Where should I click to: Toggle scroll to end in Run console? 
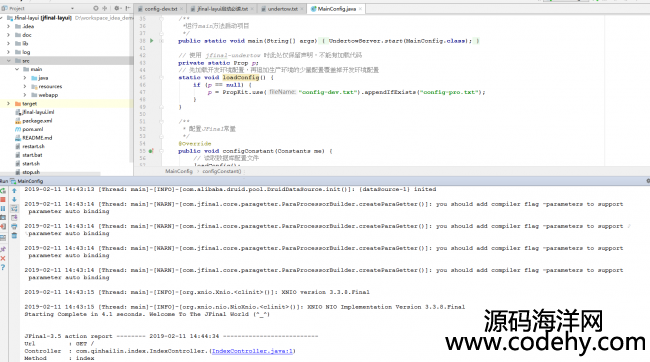pos(14,218)
